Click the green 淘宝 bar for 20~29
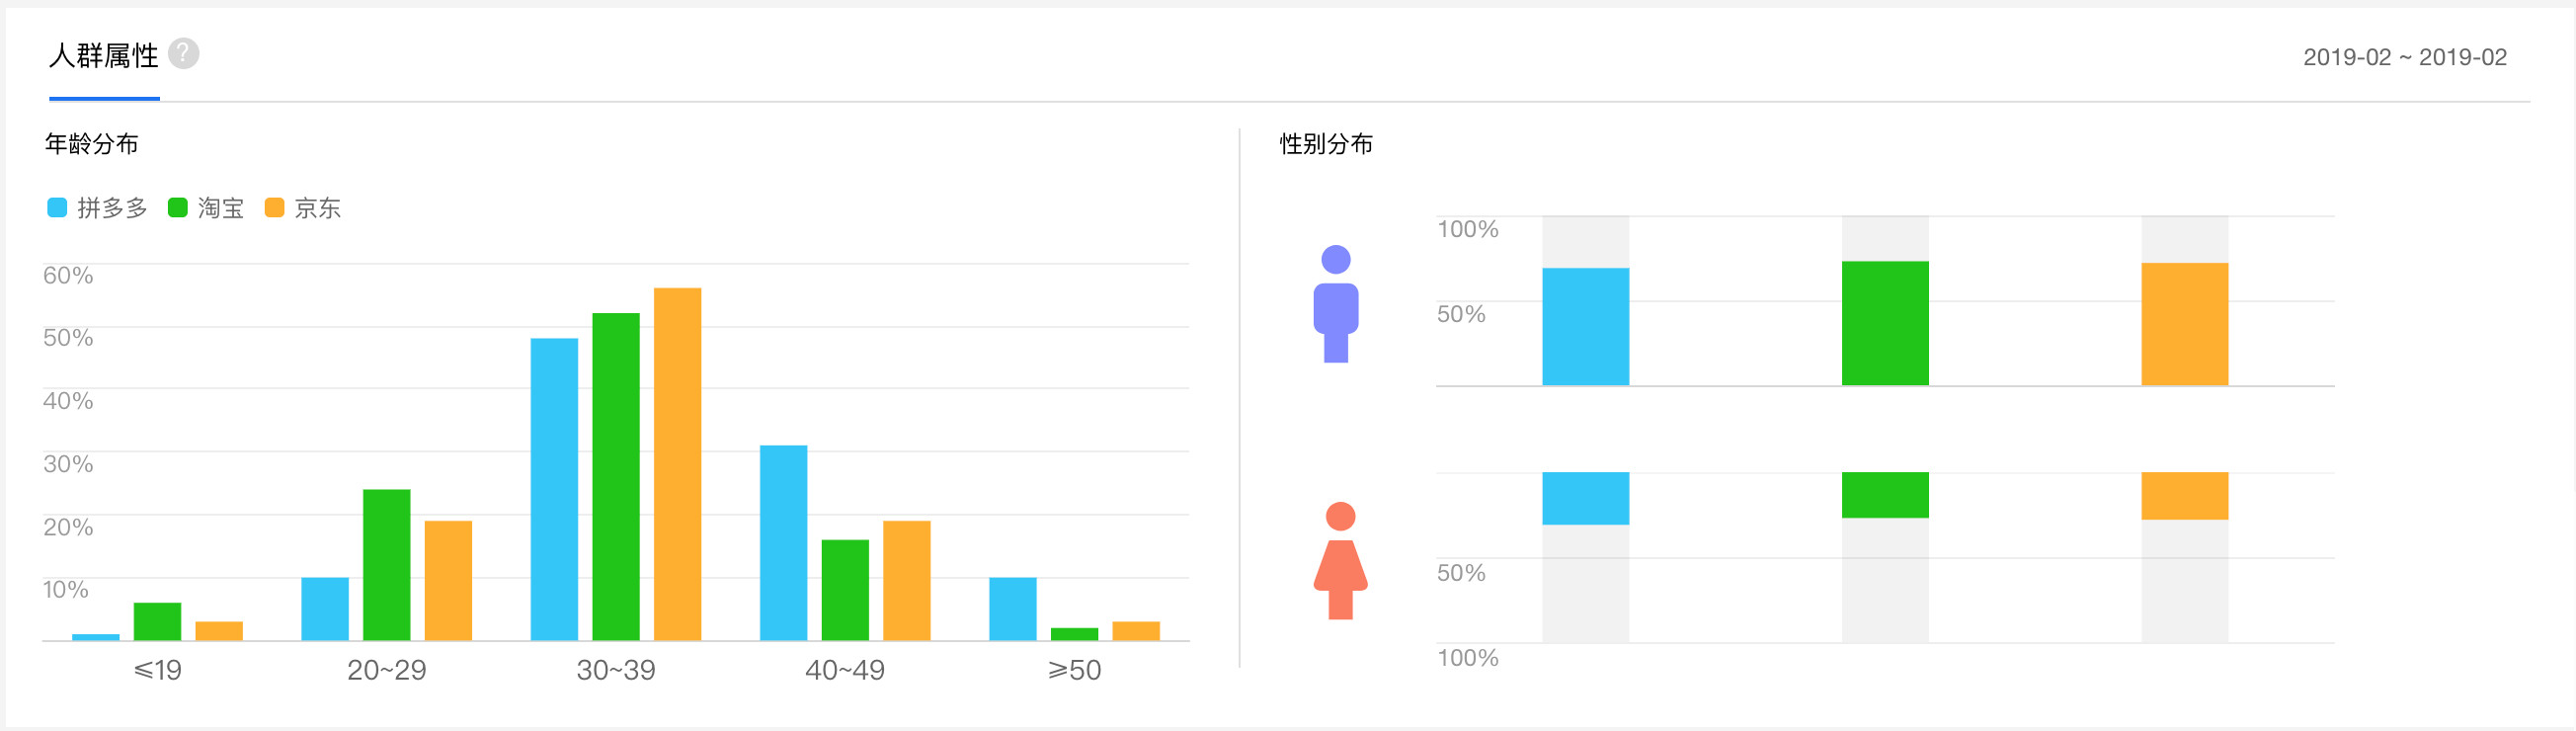The width and height of the screenshot is (2576, 731). 386,565
